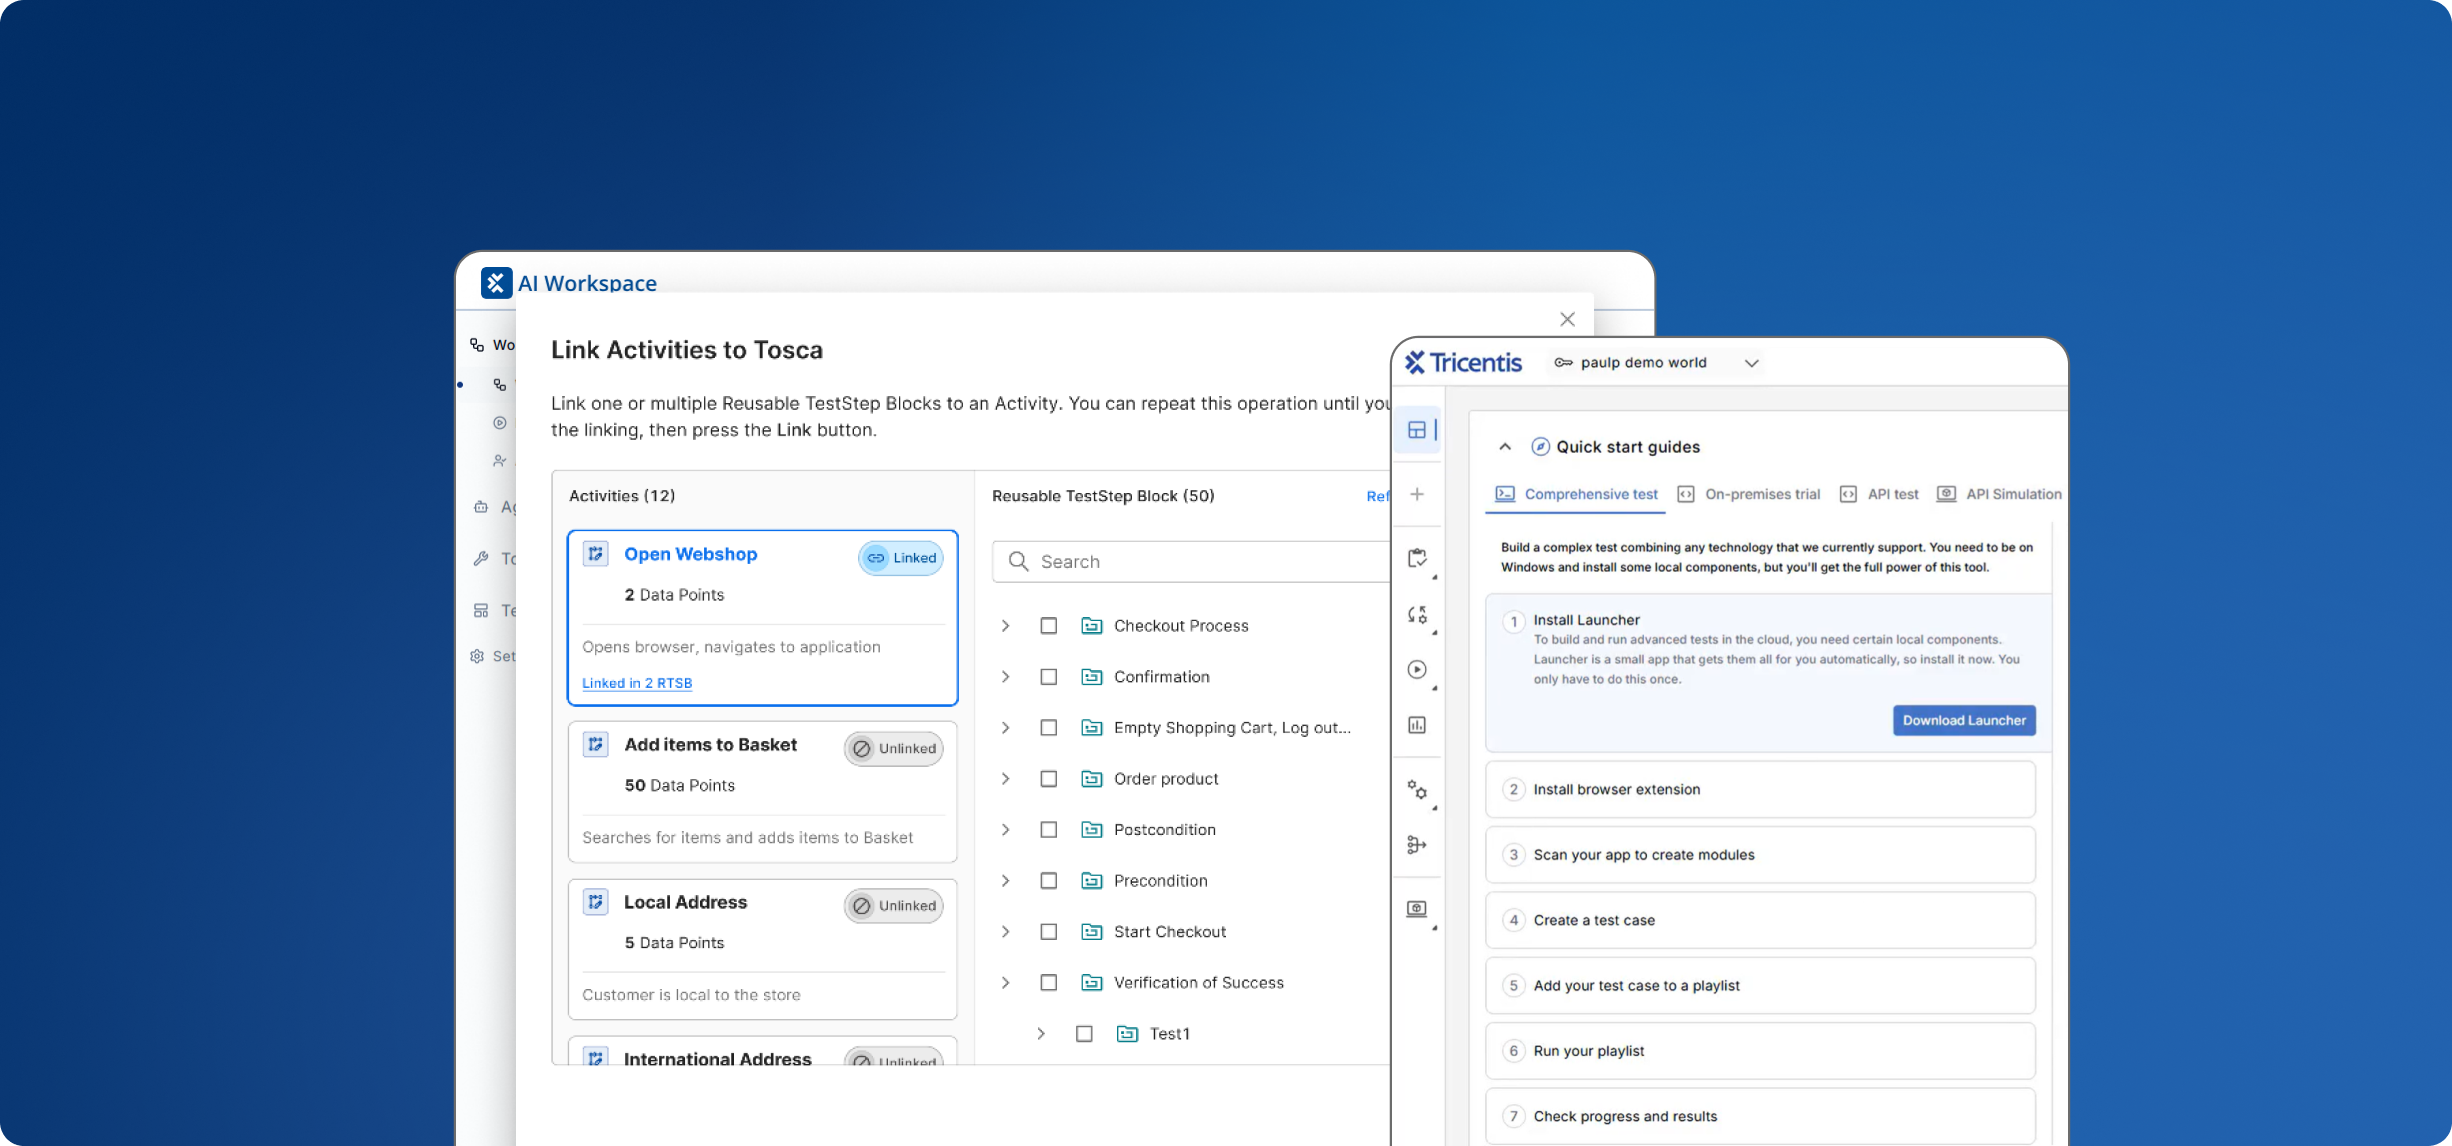Click the double-gears icon in Tricentis sidebar
Image resolution: width=2452 pixels, height=1146 pixels.
tap(1417, 790)
